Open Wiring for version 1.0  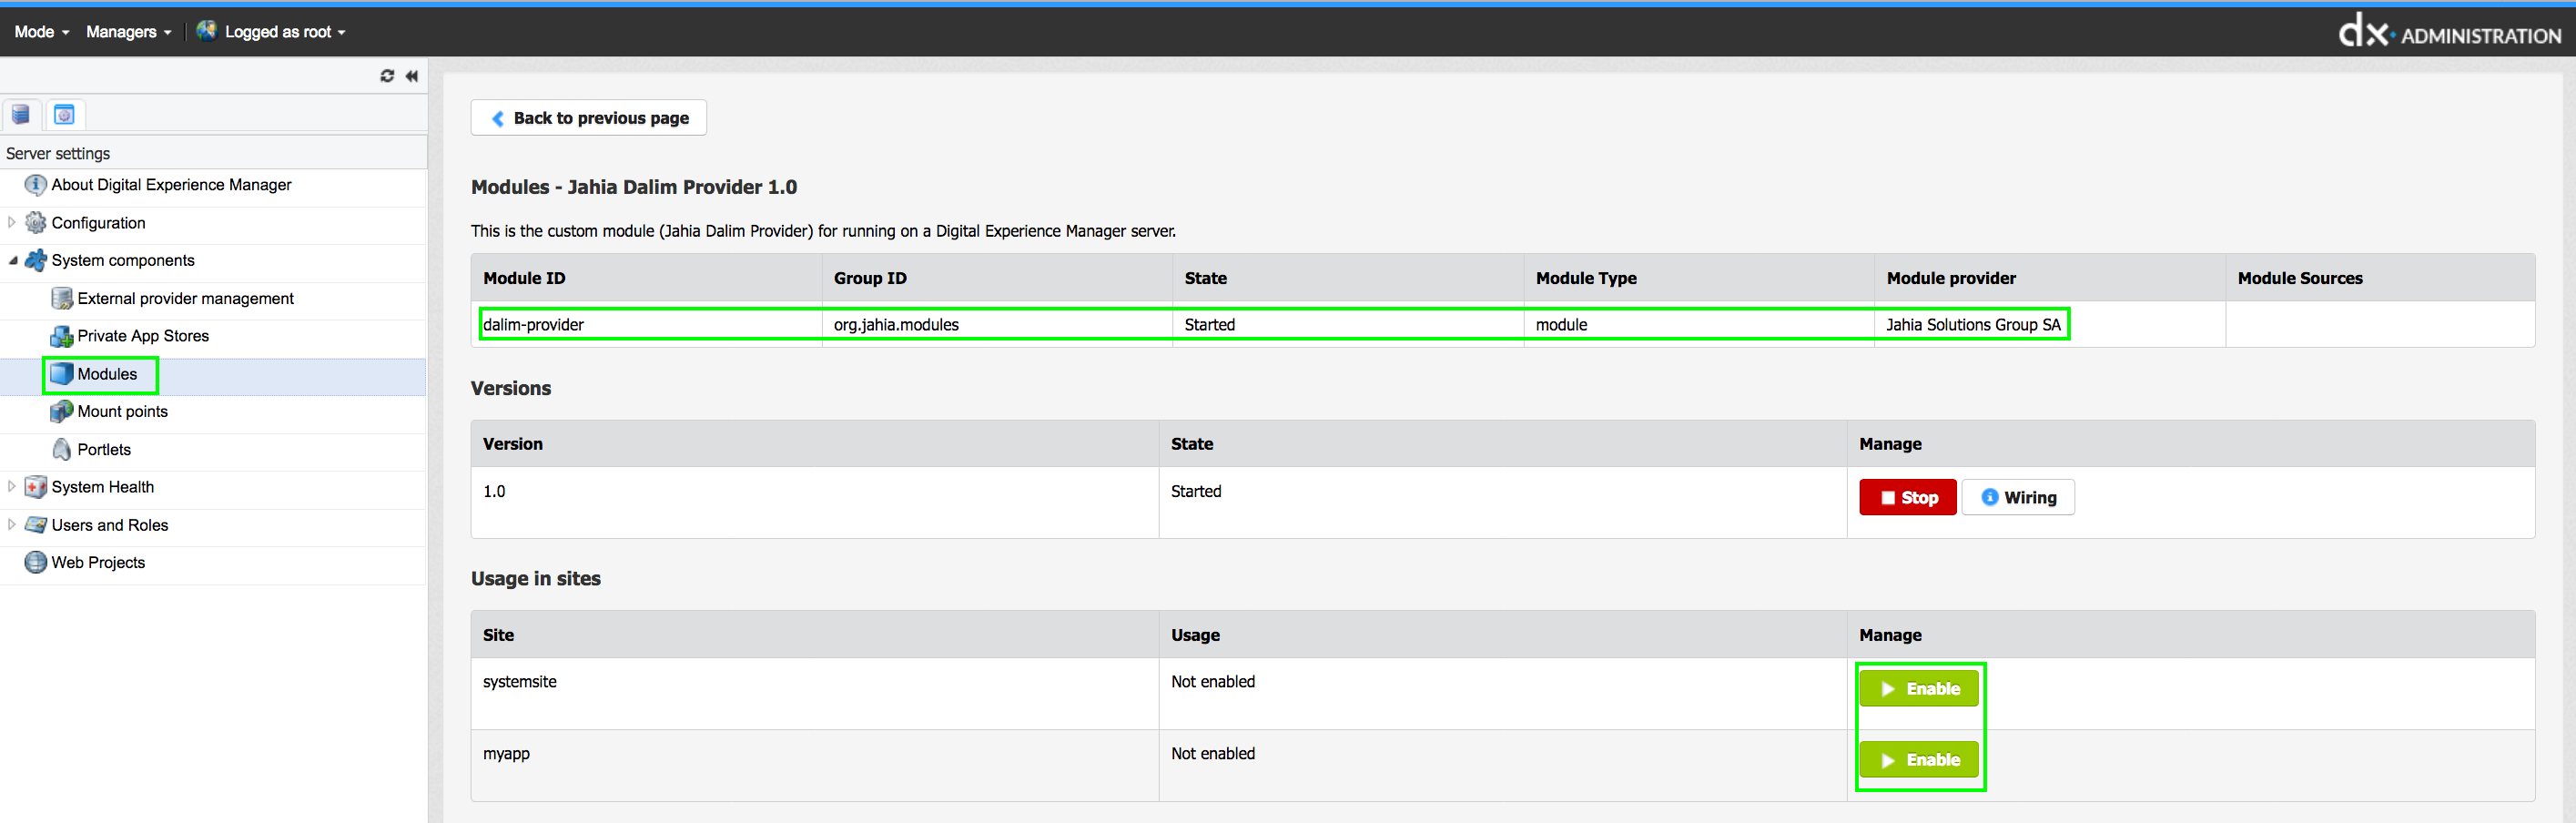[x=2018, y=497]
